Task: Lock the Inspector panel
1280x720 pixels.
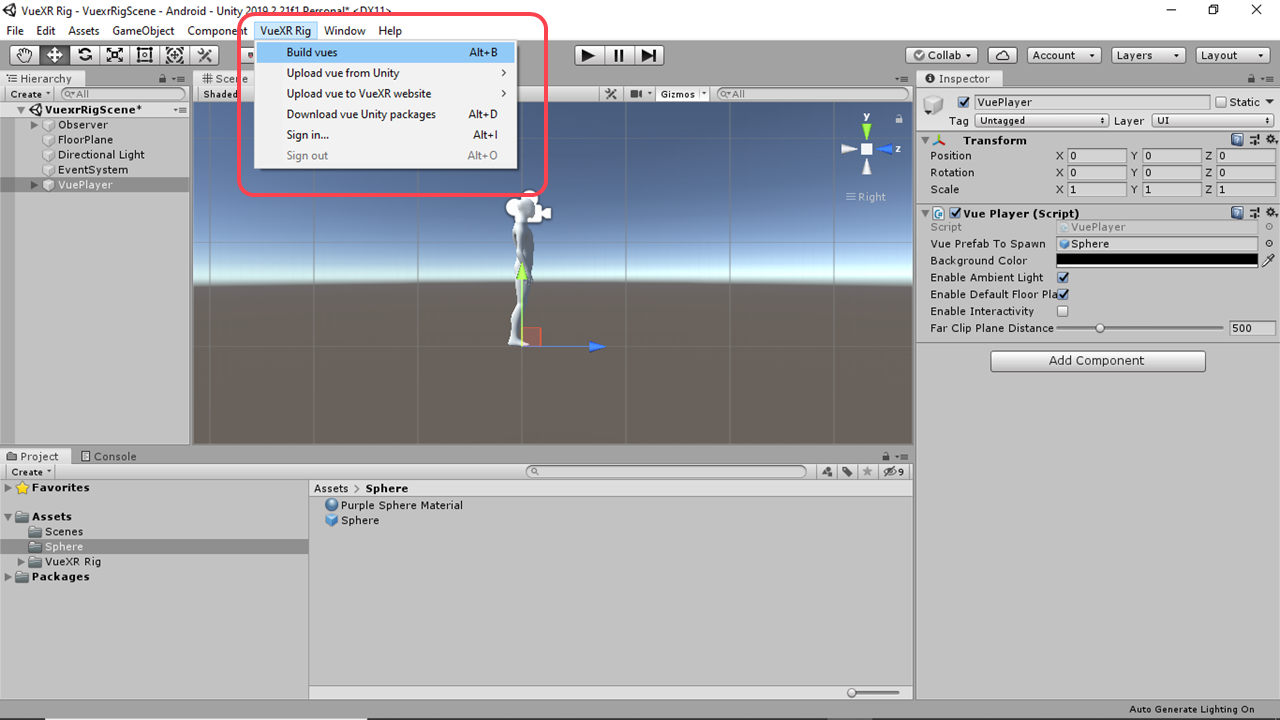Action: 1250,79
